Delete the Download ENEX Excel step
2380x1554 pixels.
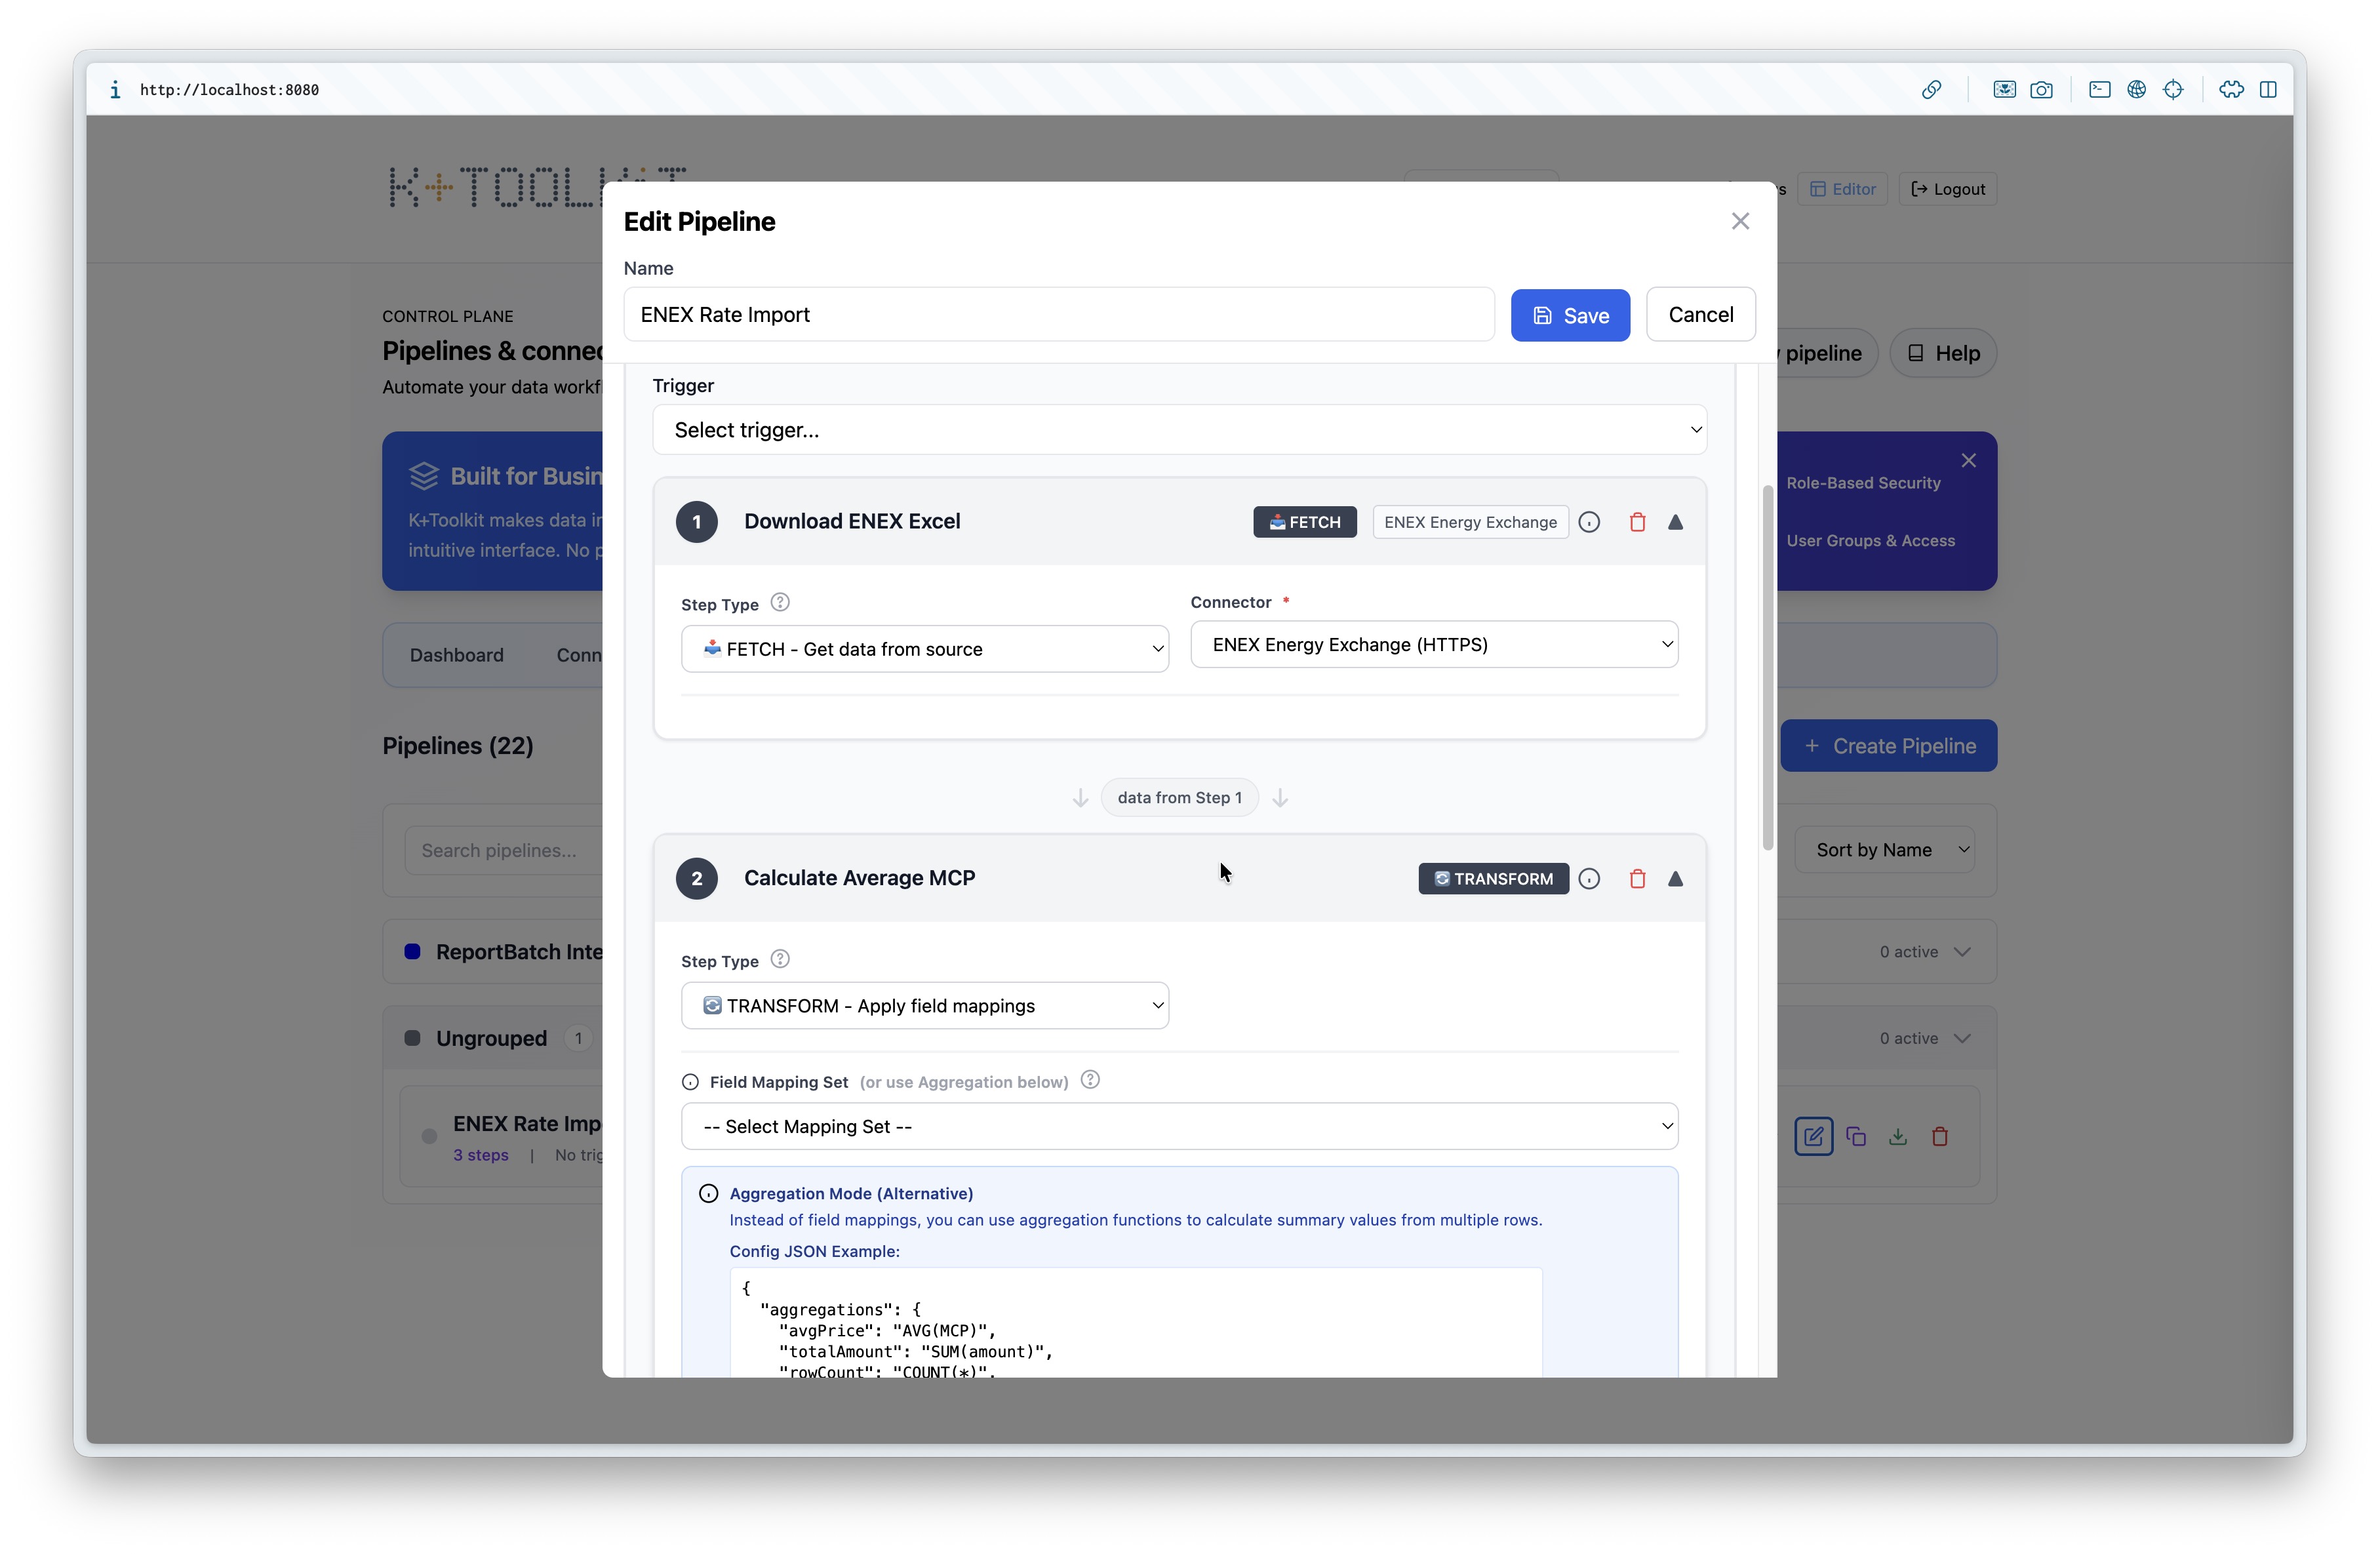(x=1637, y=521)
